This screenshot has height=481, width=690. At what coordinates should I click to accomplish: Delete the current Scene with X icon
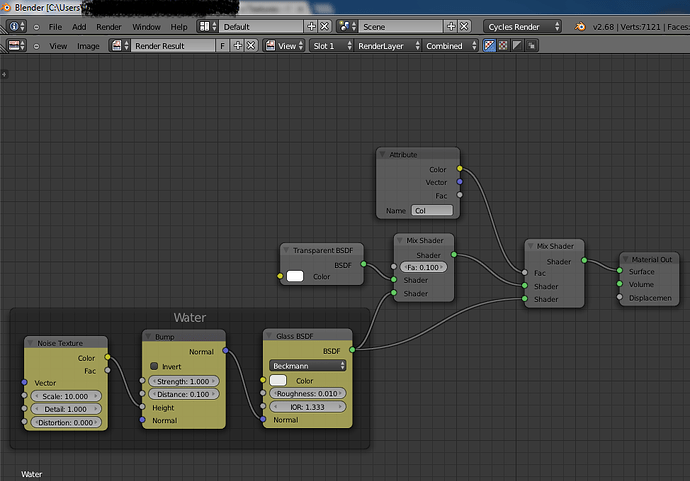point(464,26)
